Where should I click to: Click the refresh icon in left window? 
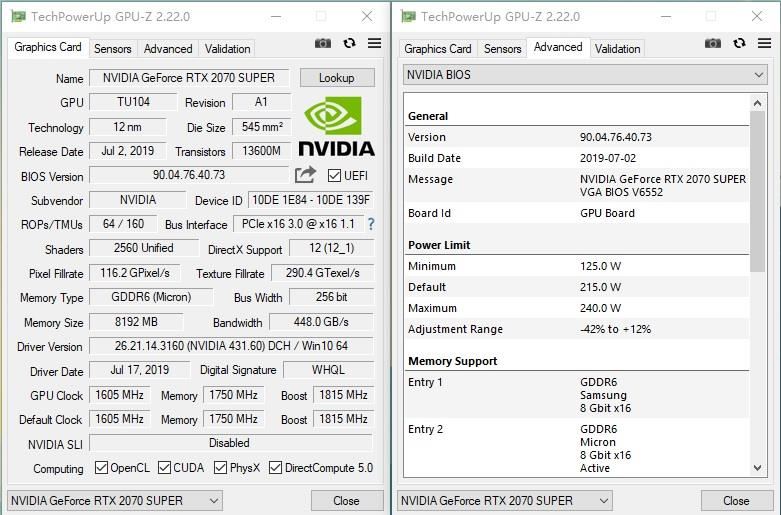point(349,44)
